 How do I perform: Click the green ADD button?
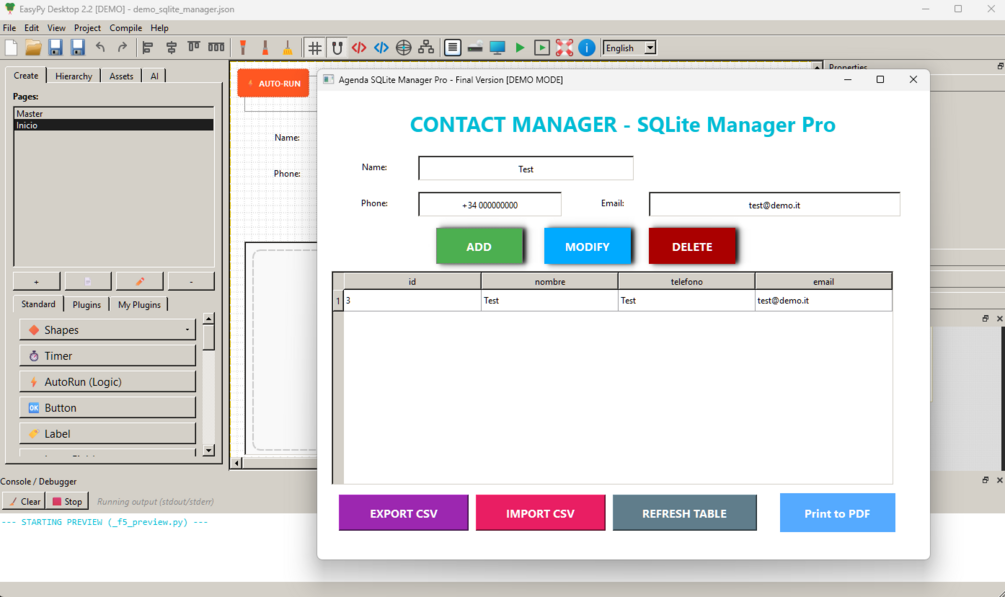(479, 246)
